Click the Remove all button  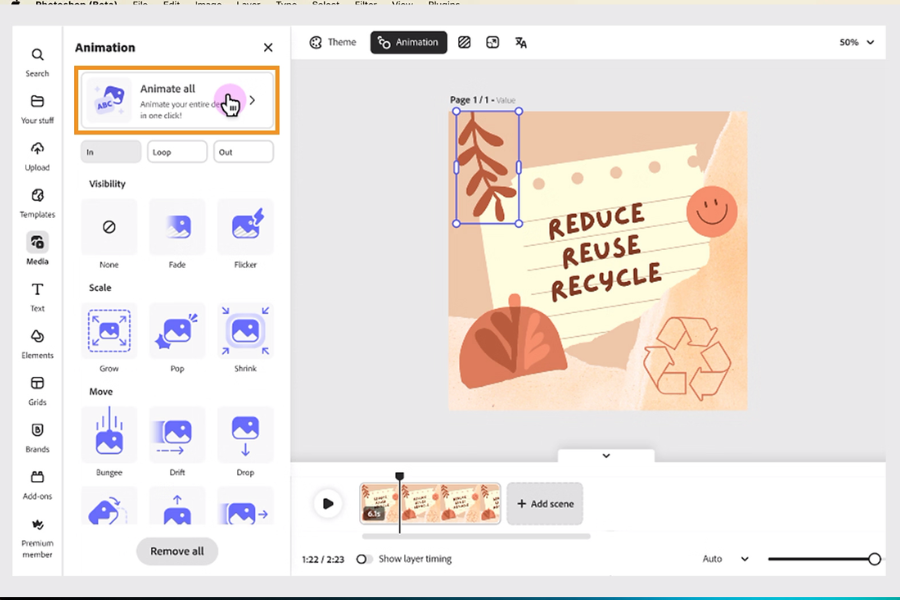177,551
